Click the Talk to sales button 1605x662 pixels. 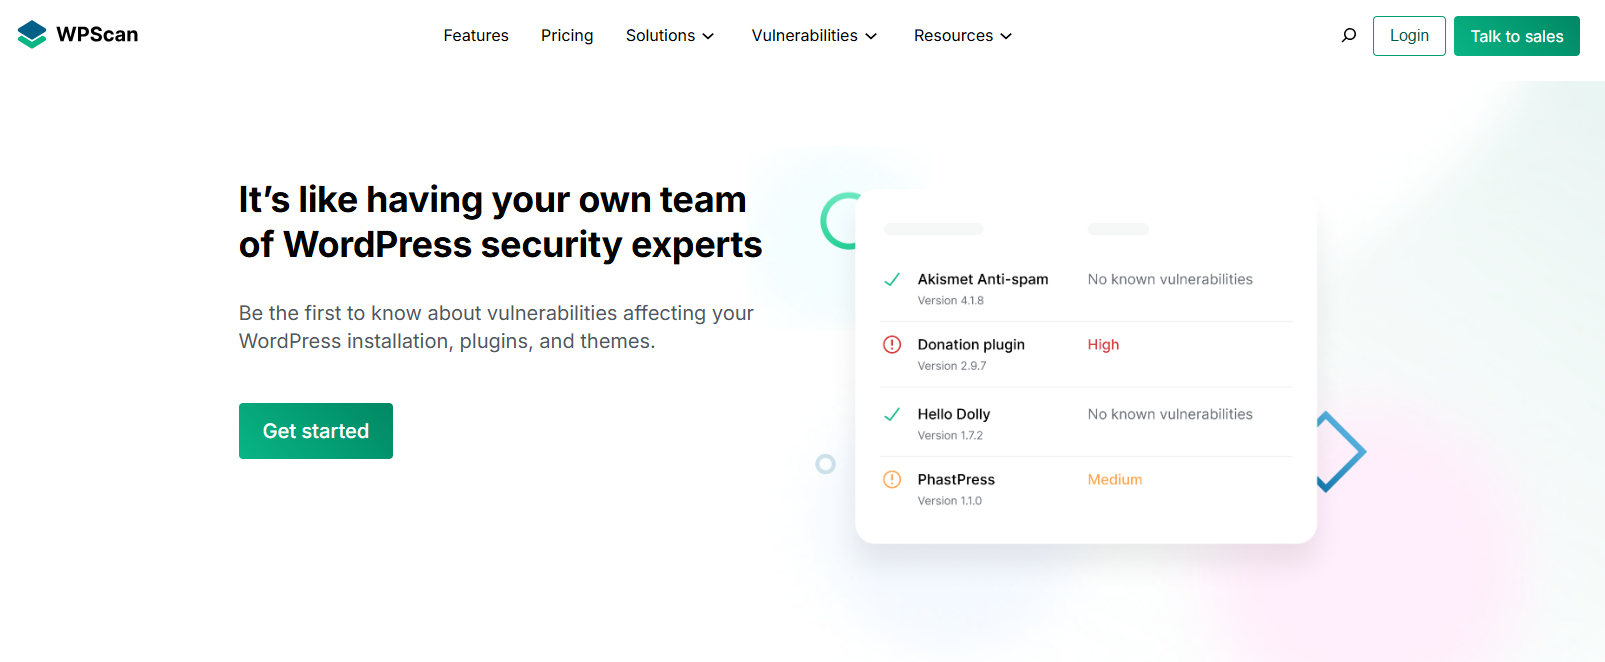(x=1516, y=35)
